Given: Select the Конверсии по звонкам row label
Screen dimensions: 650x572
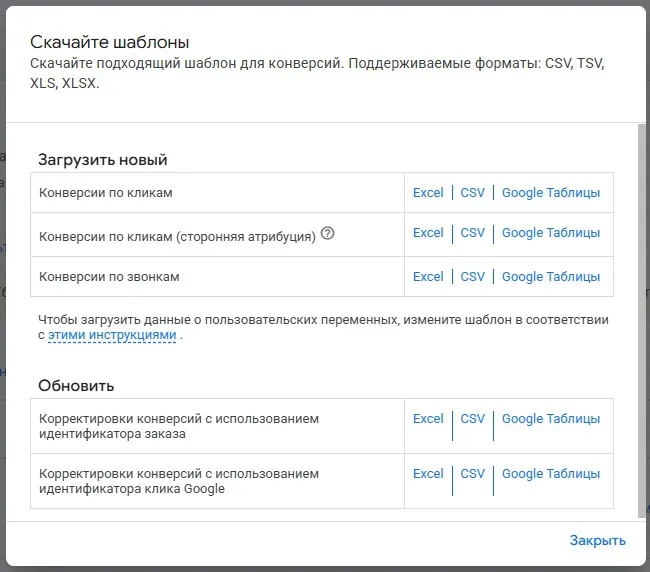Looking at the screenshot, I should click(109, 276).
